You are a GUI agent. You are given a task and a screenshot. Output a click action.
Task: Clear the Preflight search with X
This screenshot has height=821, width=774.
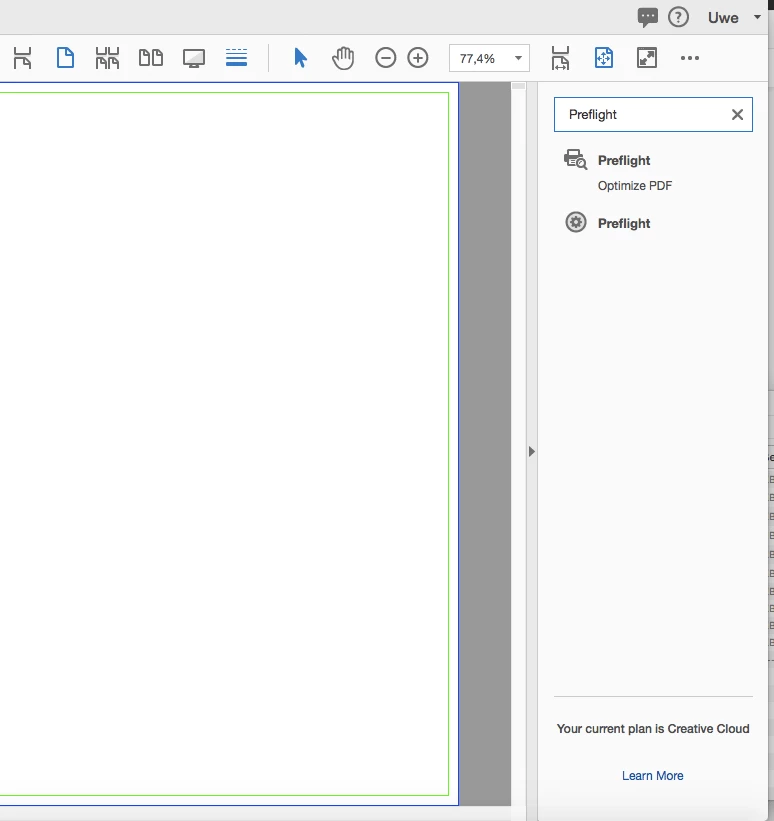tap(737, 115)
